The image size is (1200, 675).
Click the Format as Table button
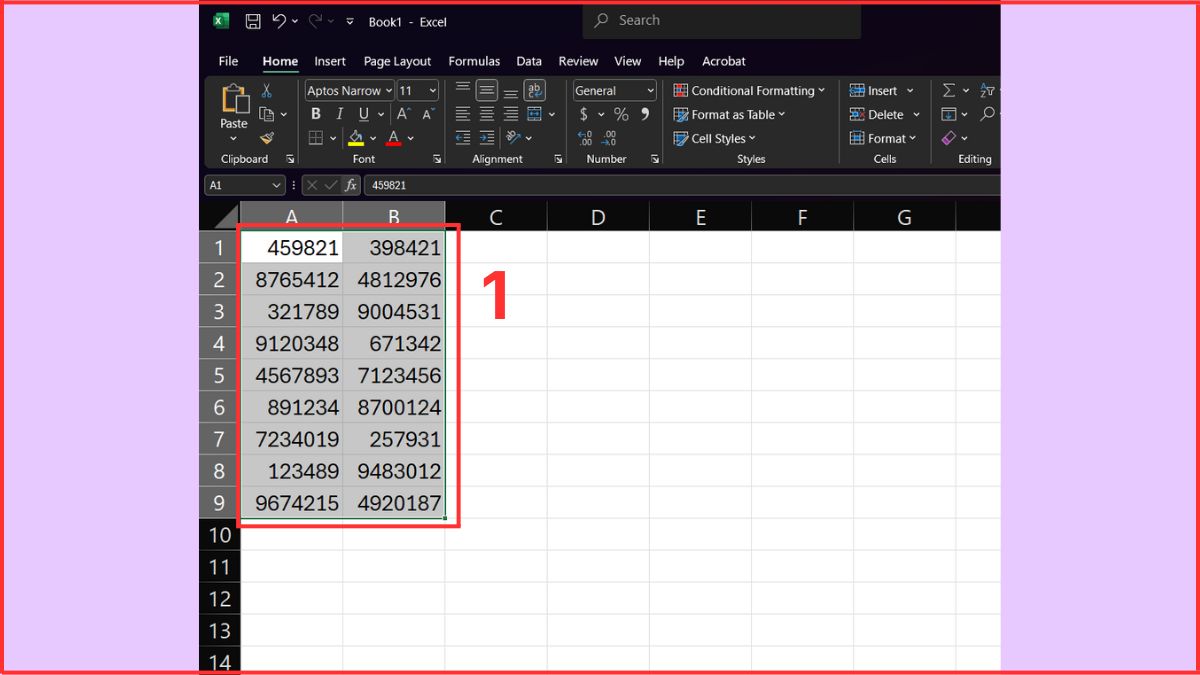coord(729,114)
